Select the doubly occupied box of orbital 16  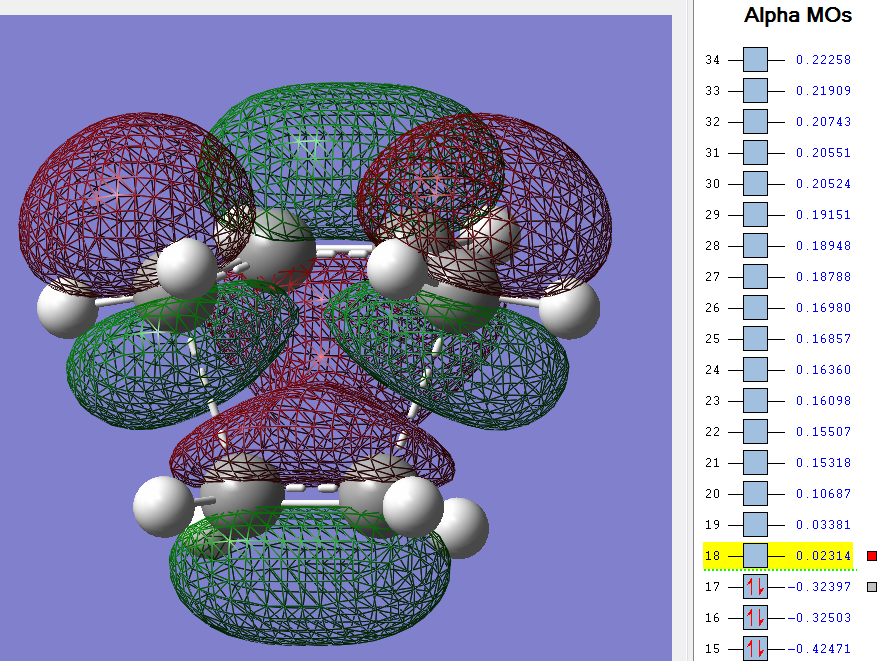pyautogui.click(x=755, y=618)
